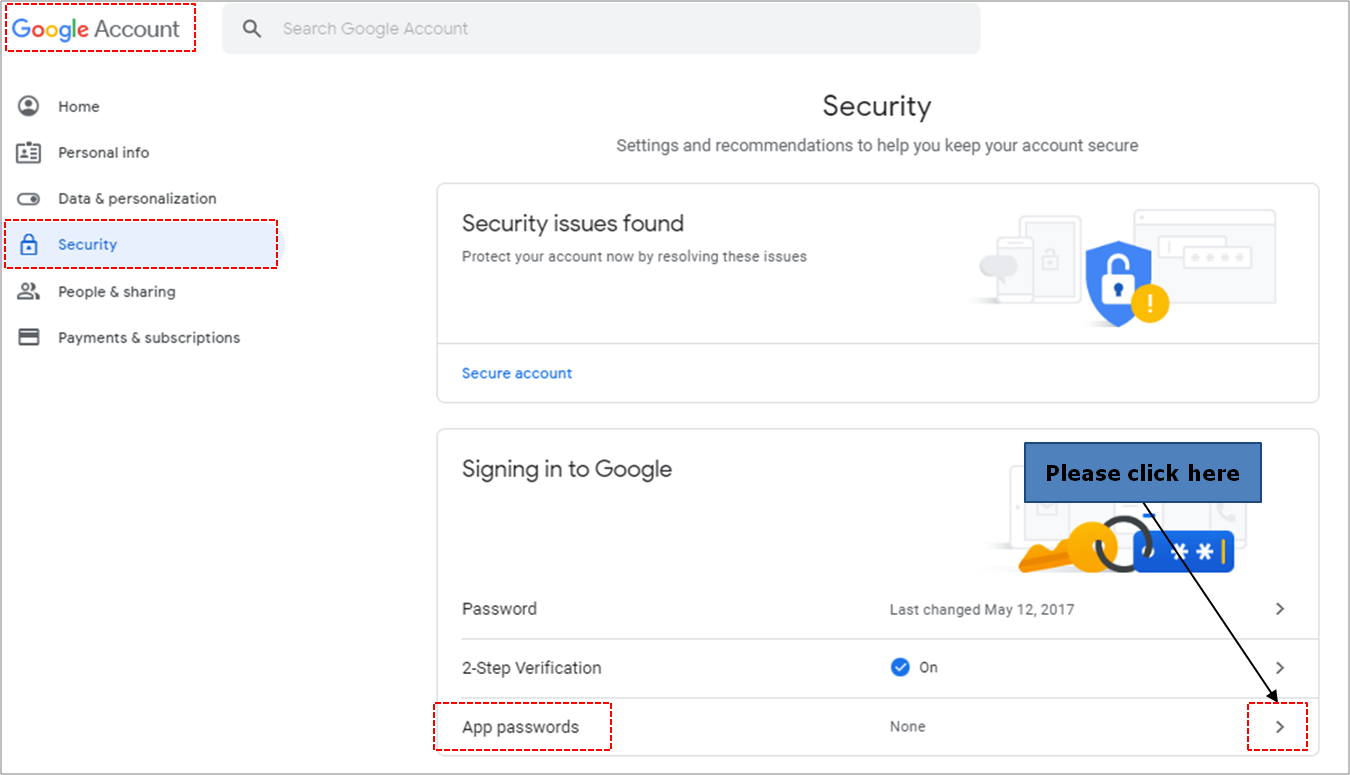1350x775 pixels.
Task: Open the App passwords chevron arrow
Action: 1280,727
